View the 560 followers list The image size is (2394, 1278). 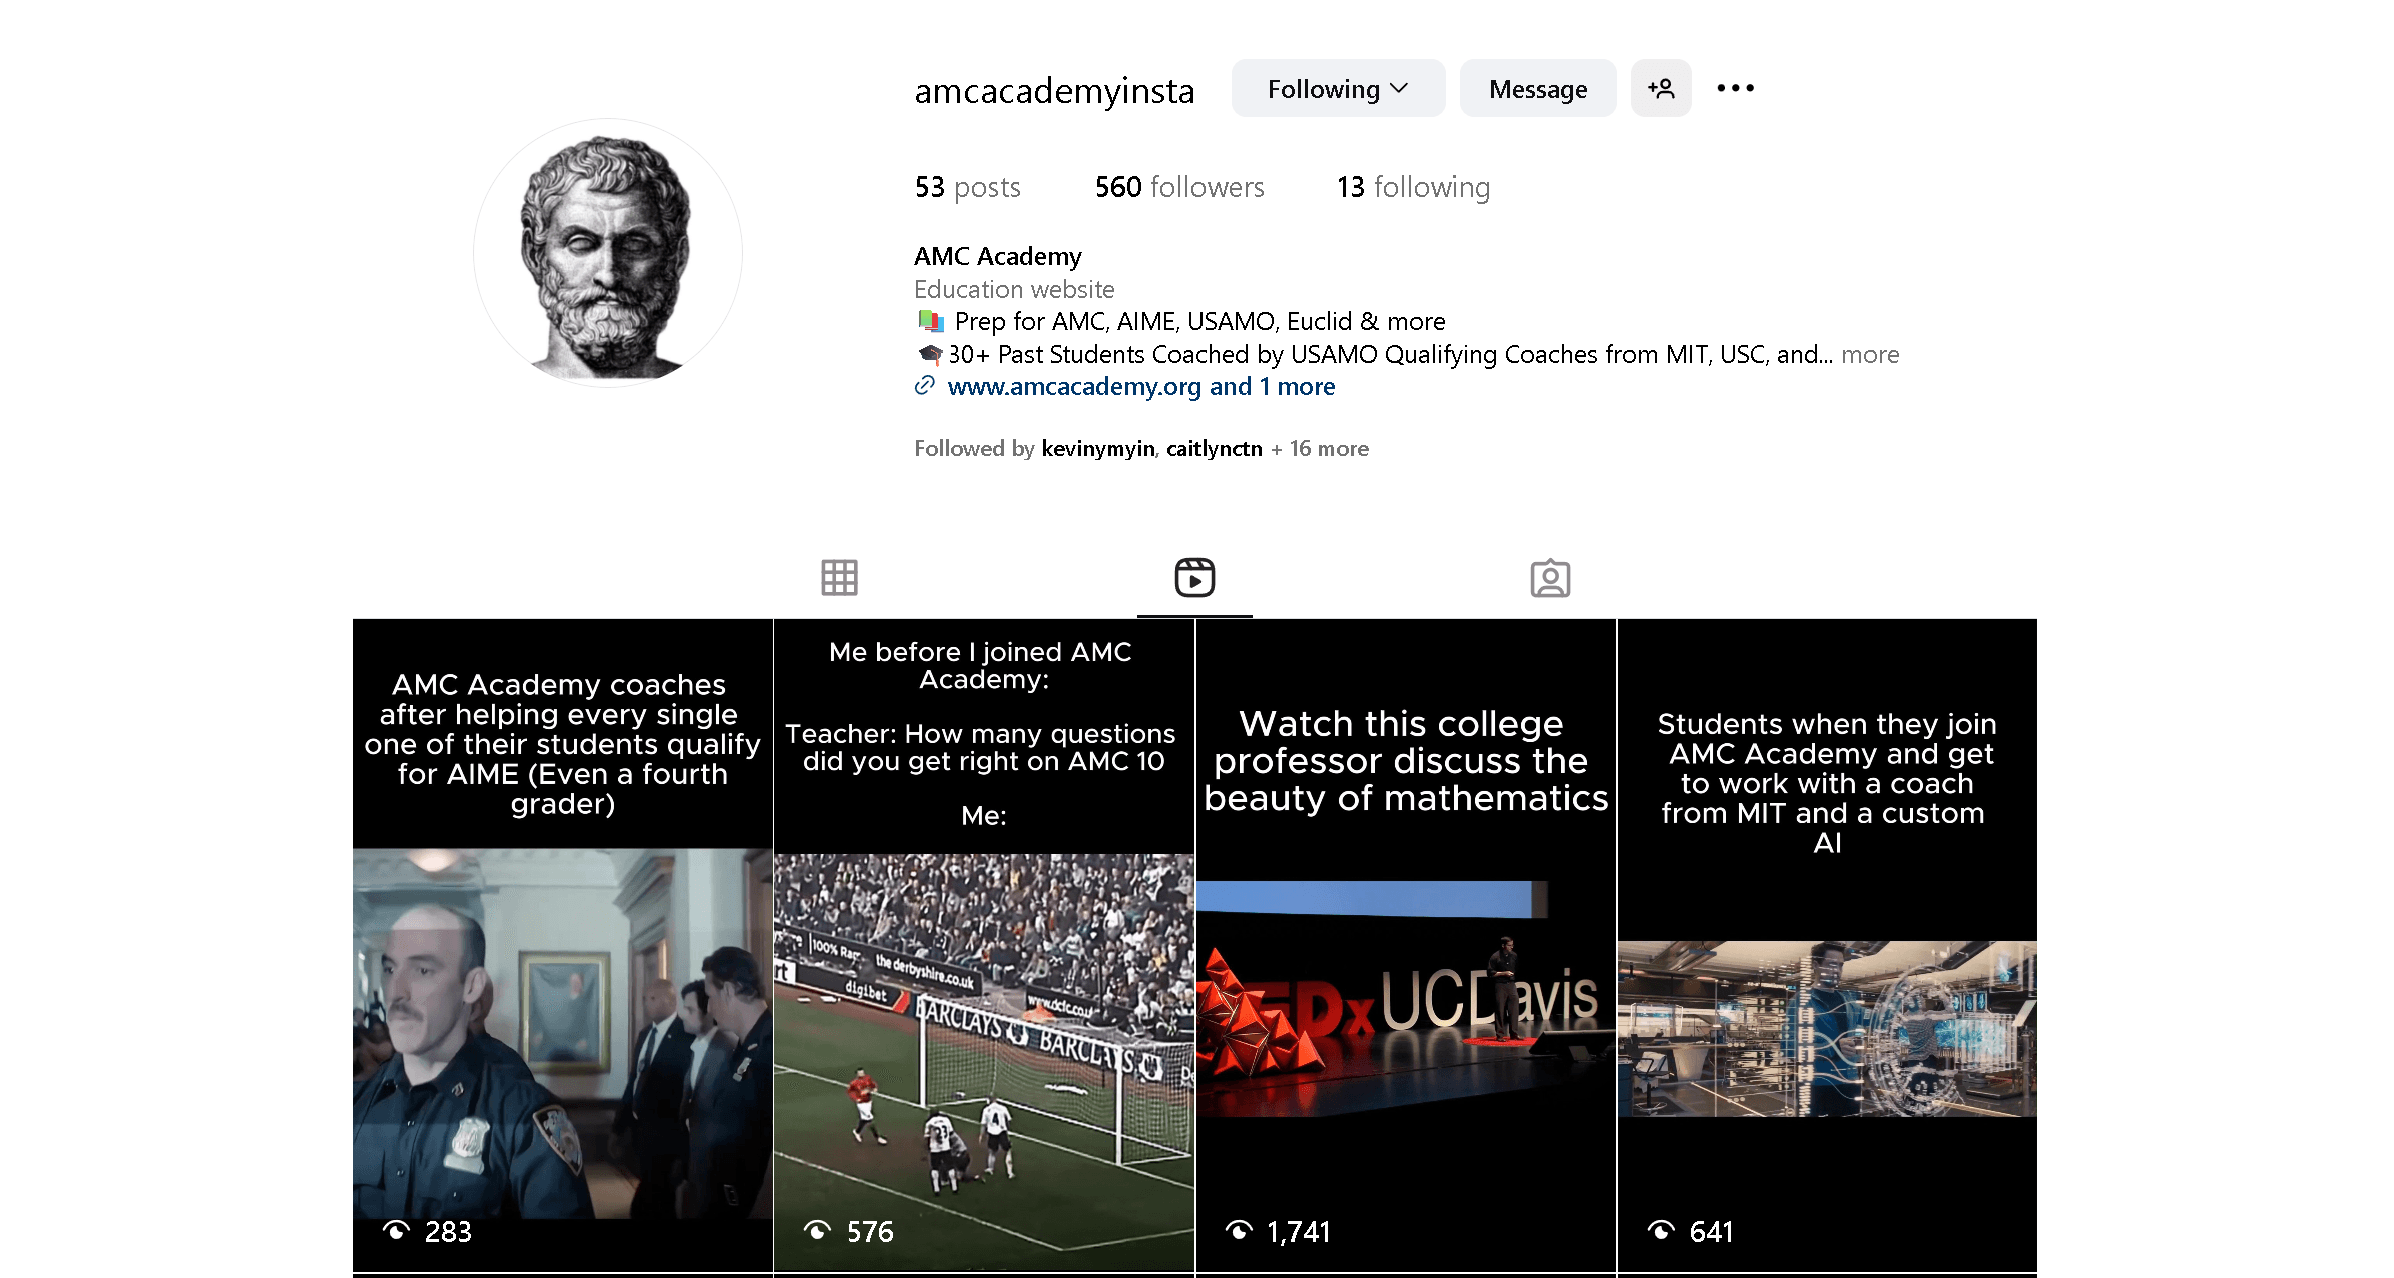pos(1180,187)
